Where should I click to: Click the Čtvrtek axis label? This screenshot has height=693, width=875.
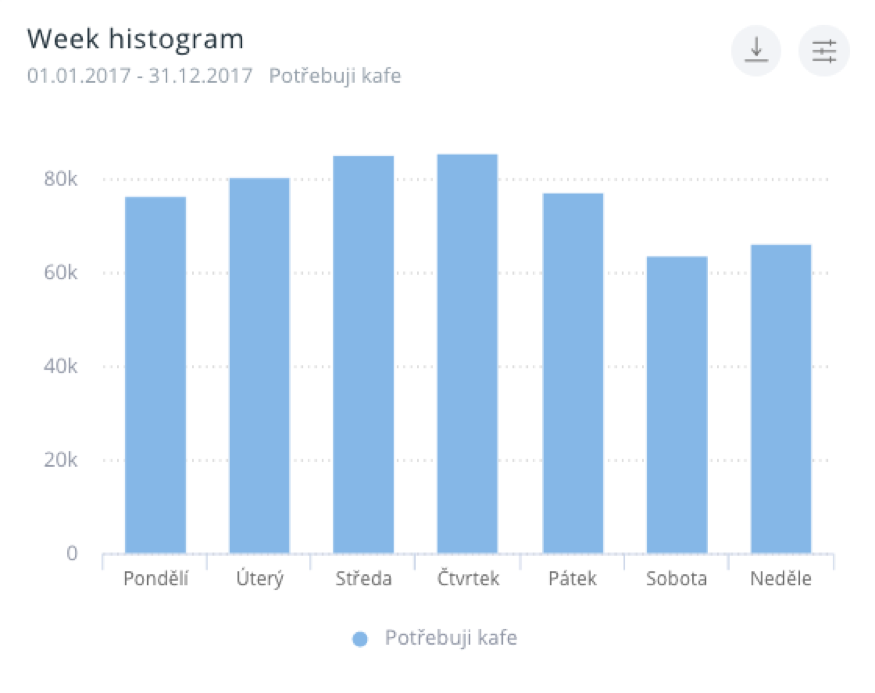[468, 579]
